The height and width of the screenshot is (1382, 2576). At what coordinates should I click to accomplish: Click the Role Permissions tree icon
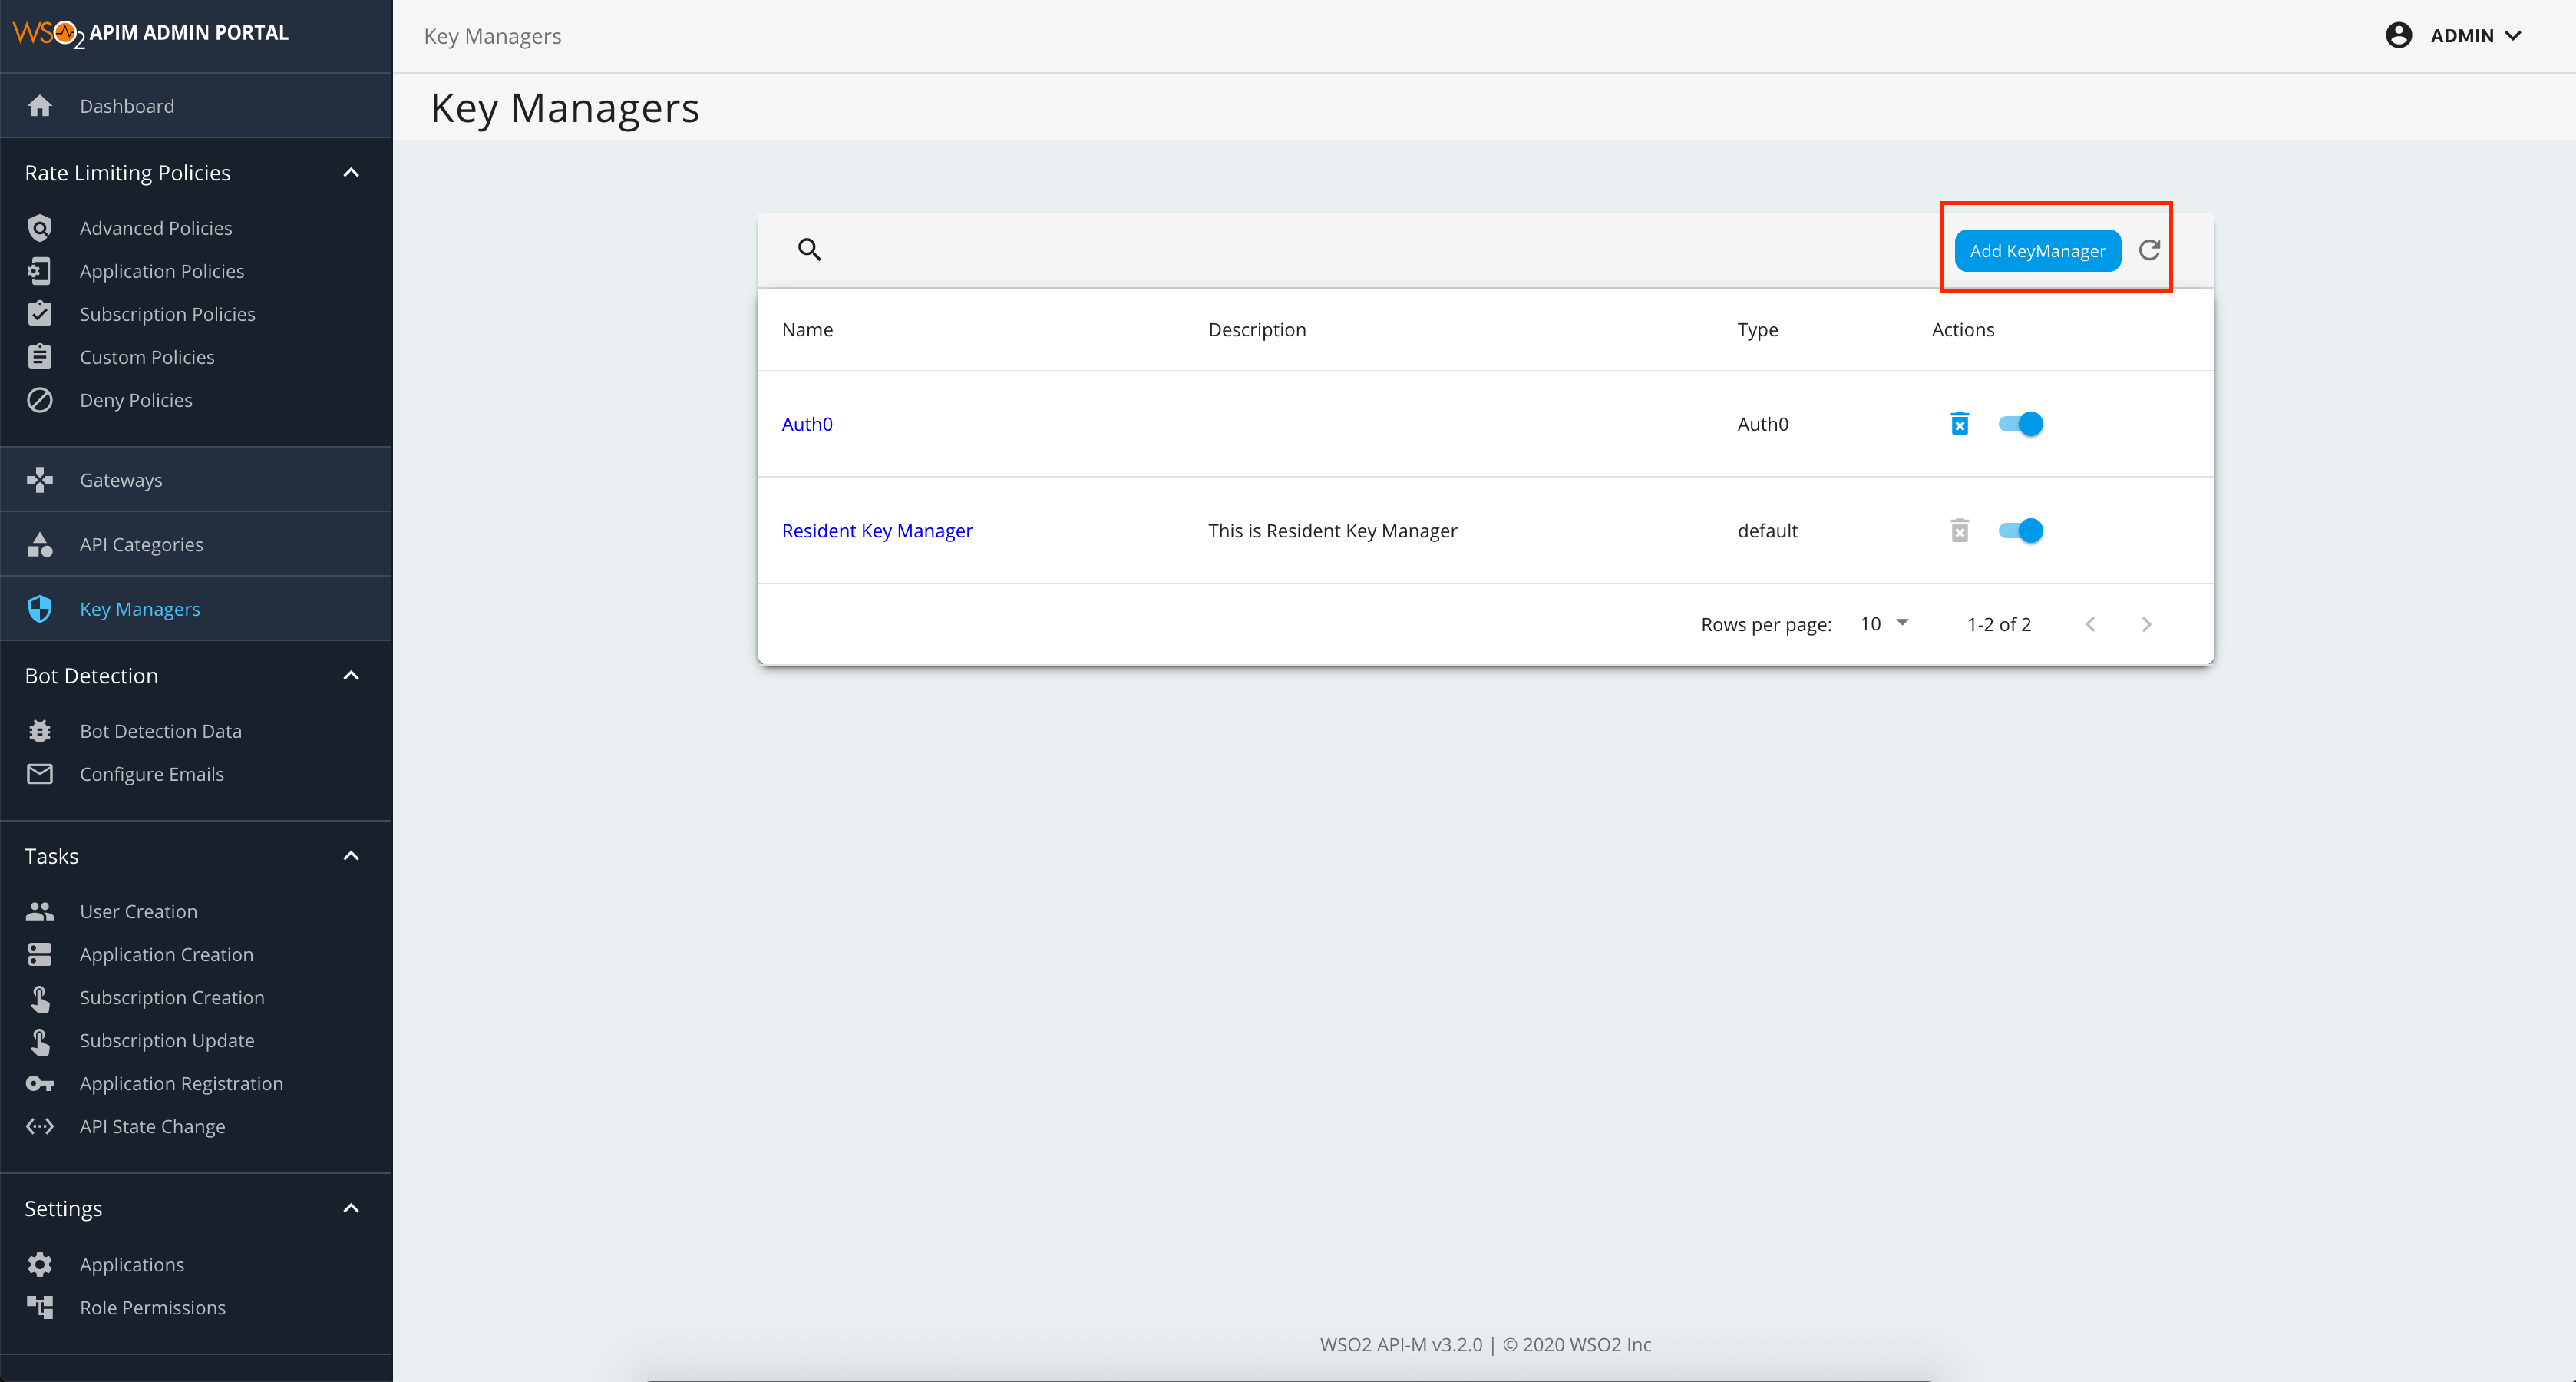[x=40, y=1308]
